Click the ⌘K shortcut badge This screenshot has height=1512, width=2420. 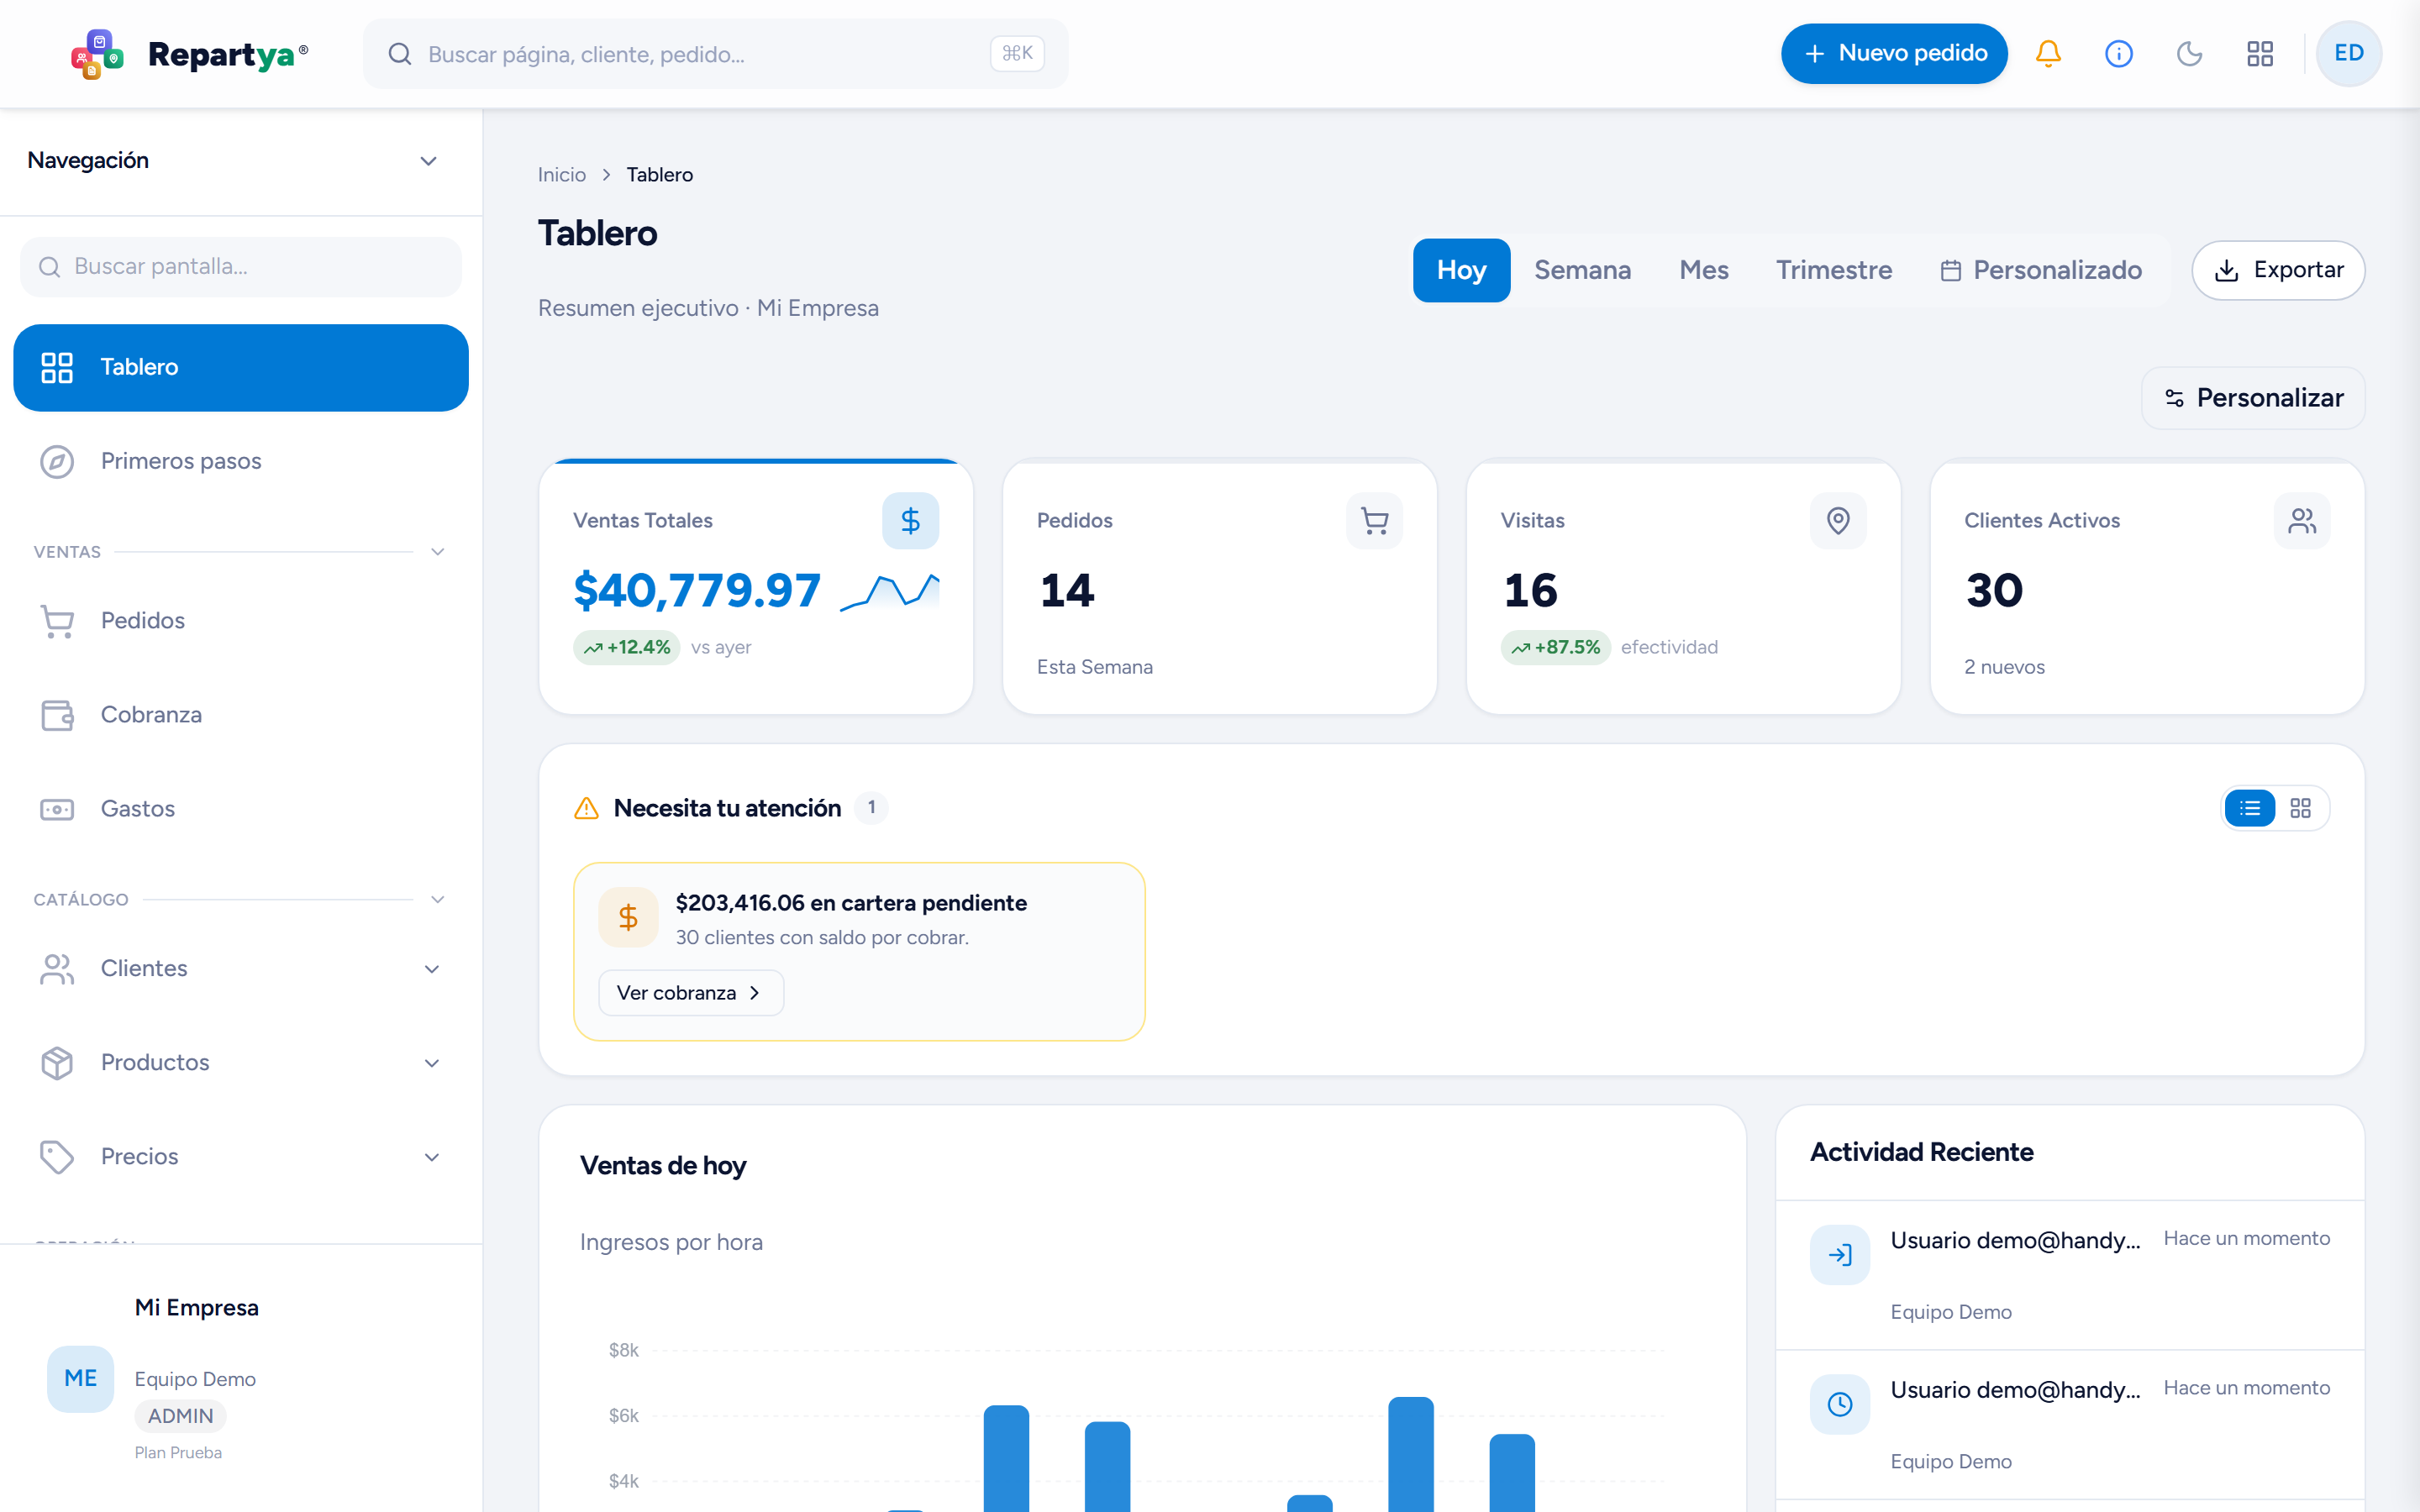(1017, 53)
